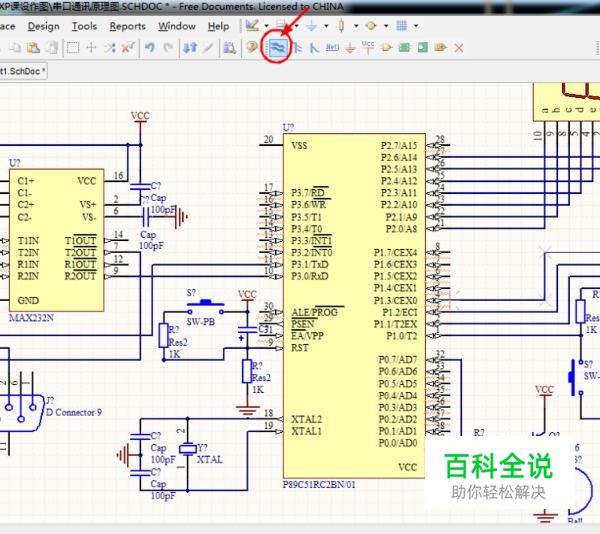Viewport: 600px width, 534px height.
Task: Select the Place Port tool
Action: click(440, 48)
